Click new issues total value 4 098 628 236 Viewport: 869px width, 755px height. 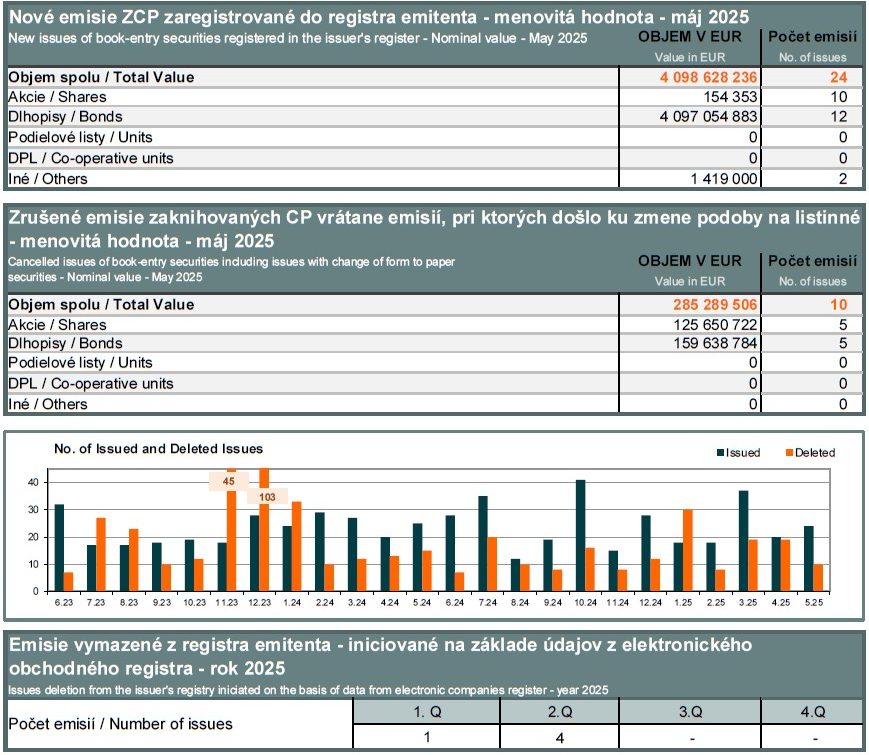click(708, 77)
